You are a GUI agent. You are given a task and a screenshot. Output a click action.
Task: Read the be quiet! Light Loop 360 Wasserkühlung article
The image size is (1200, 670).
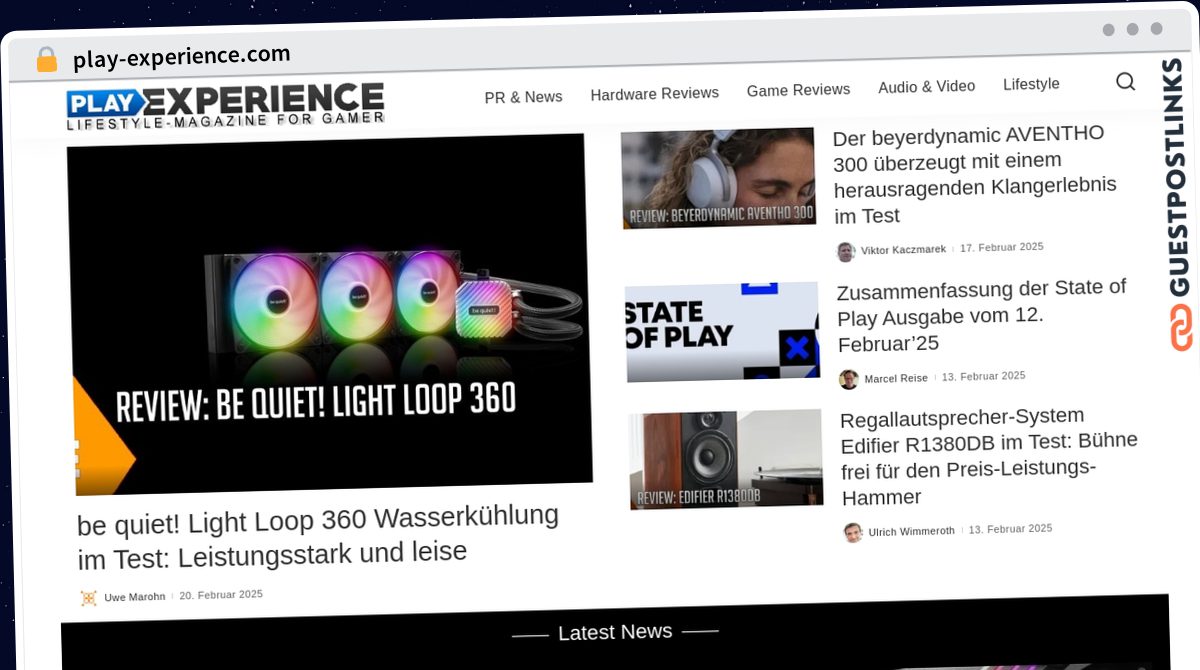[x=318, y=535]
